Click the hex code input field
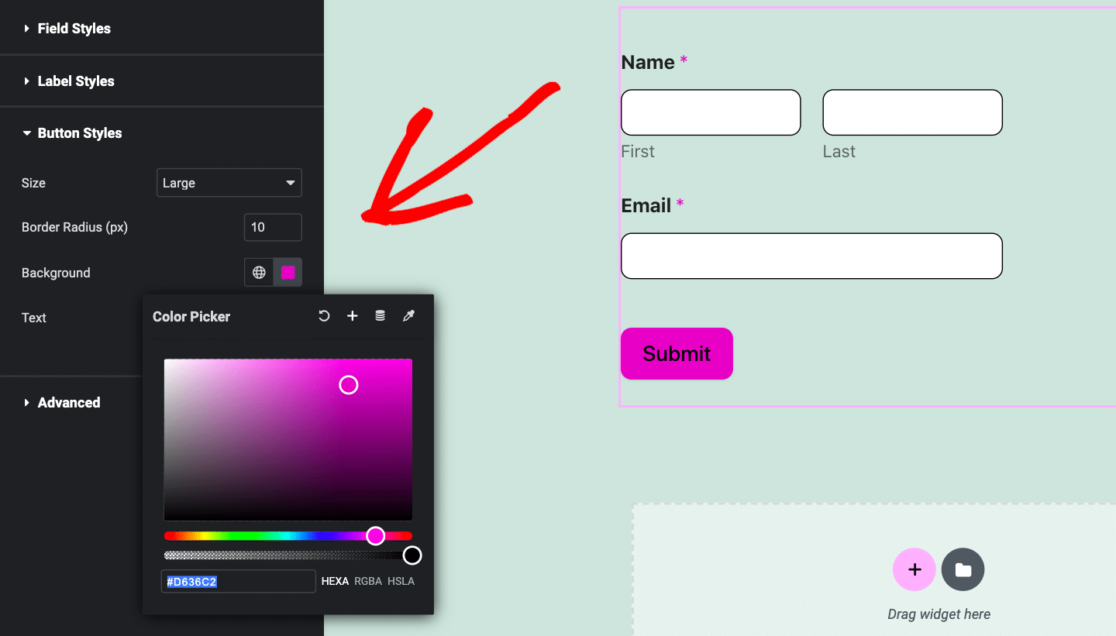 pos(238,581)
